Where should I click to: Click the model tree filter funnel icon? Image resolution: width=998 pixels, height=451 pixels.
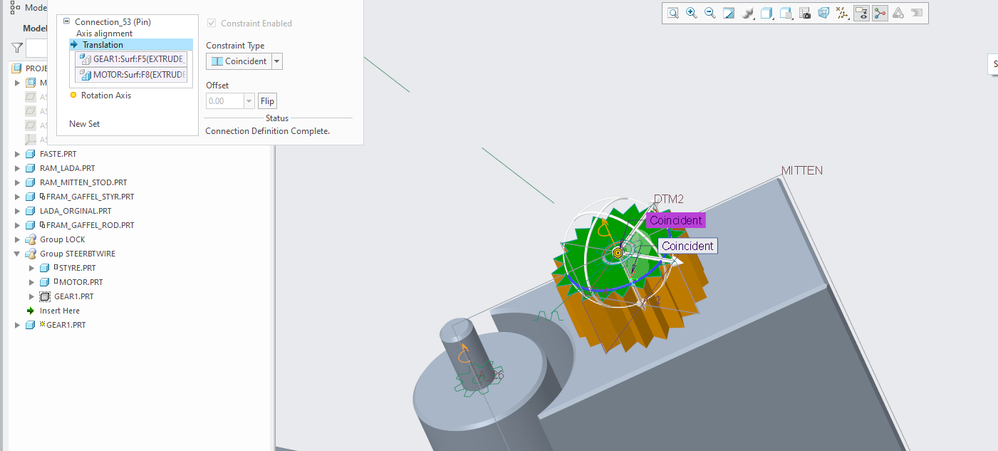pyautogui.click(x=17, y=47)
